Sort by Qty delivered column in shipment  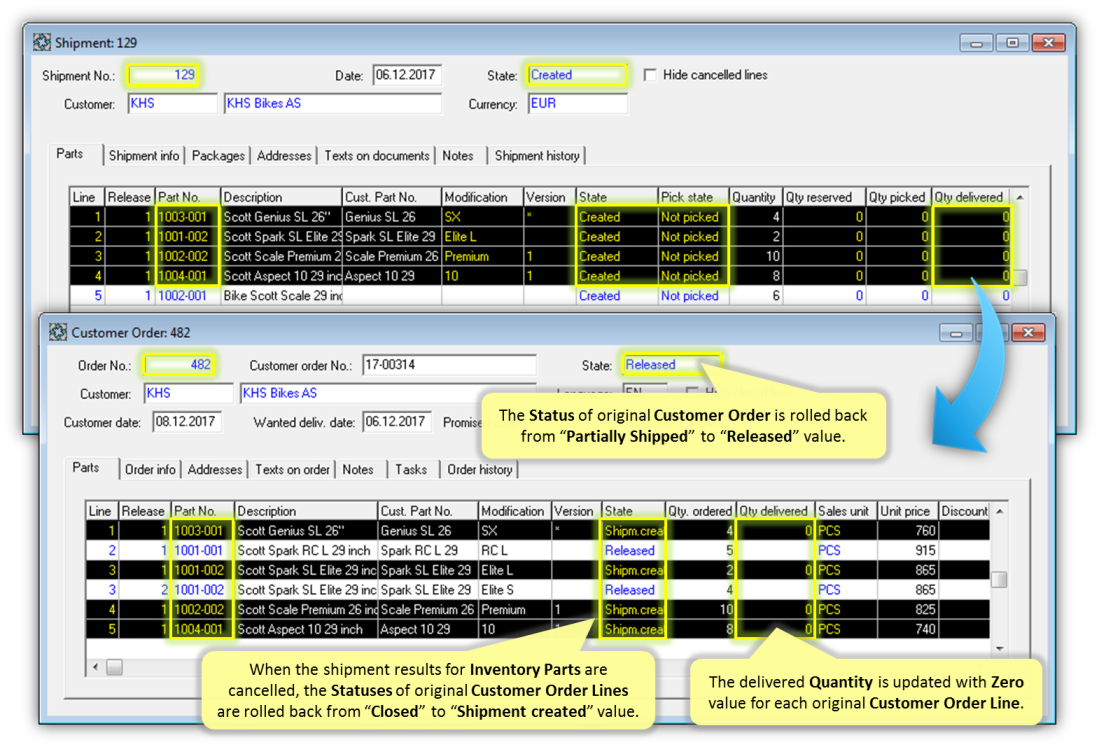click(969, 197)
